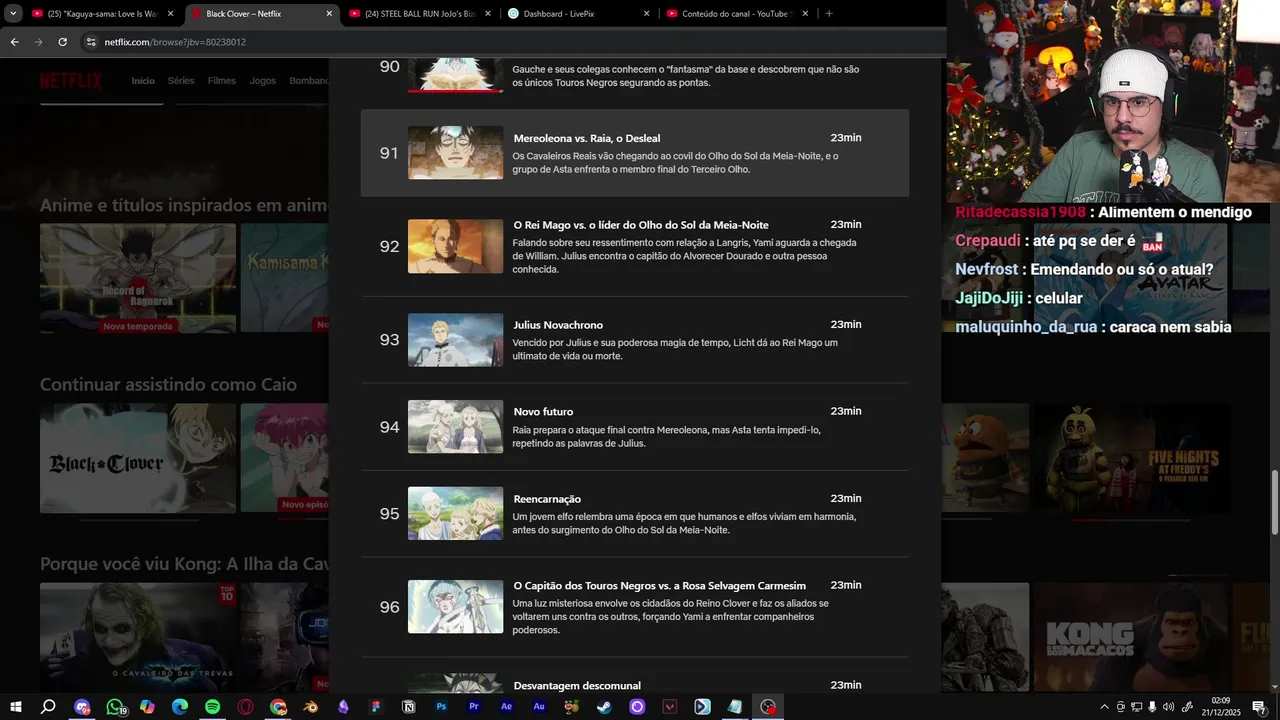Open Figma from the taskbar

[x=376, y=707]
